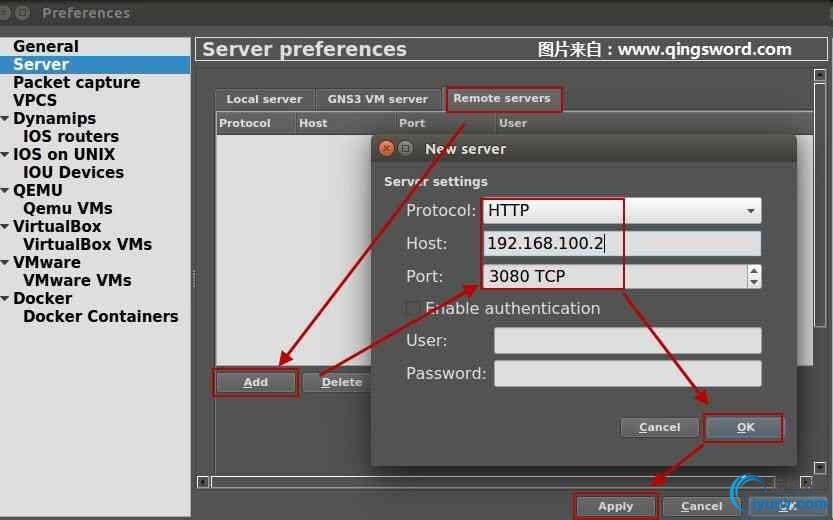Click horizontal scrollbar left arrow
This screenshot has height=520, width=833.
point(202,482)
